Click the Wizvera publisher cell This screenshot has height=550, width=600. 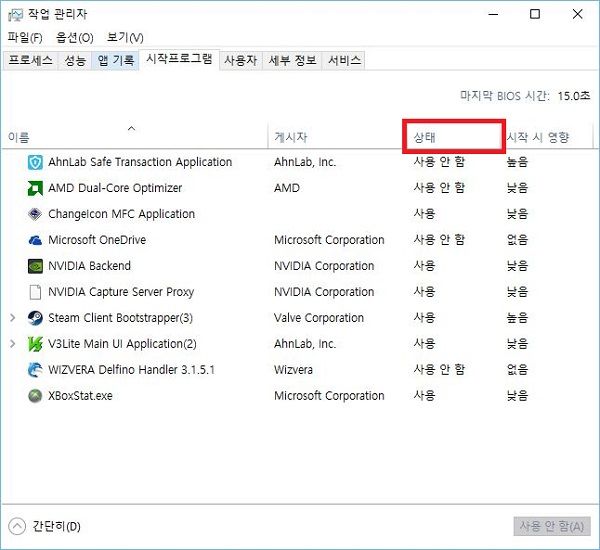(293, 370)
